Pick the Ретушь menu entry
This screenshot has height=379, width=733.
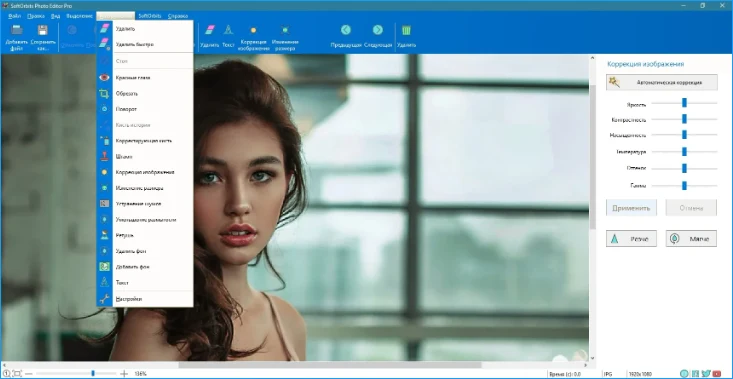tap(145, 235)
